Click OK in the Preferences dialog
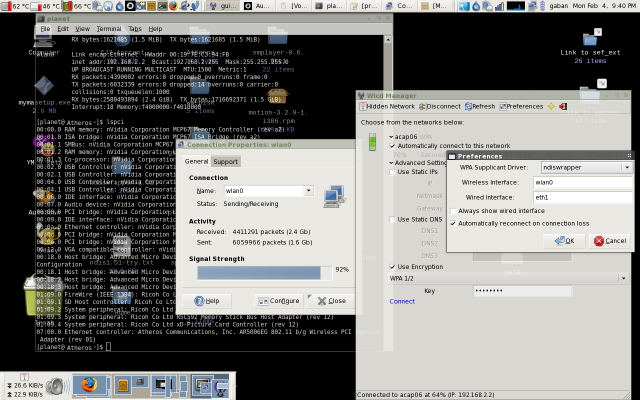Image resolution: width=640 pixels, height=400 pixels. coord(564,241)
